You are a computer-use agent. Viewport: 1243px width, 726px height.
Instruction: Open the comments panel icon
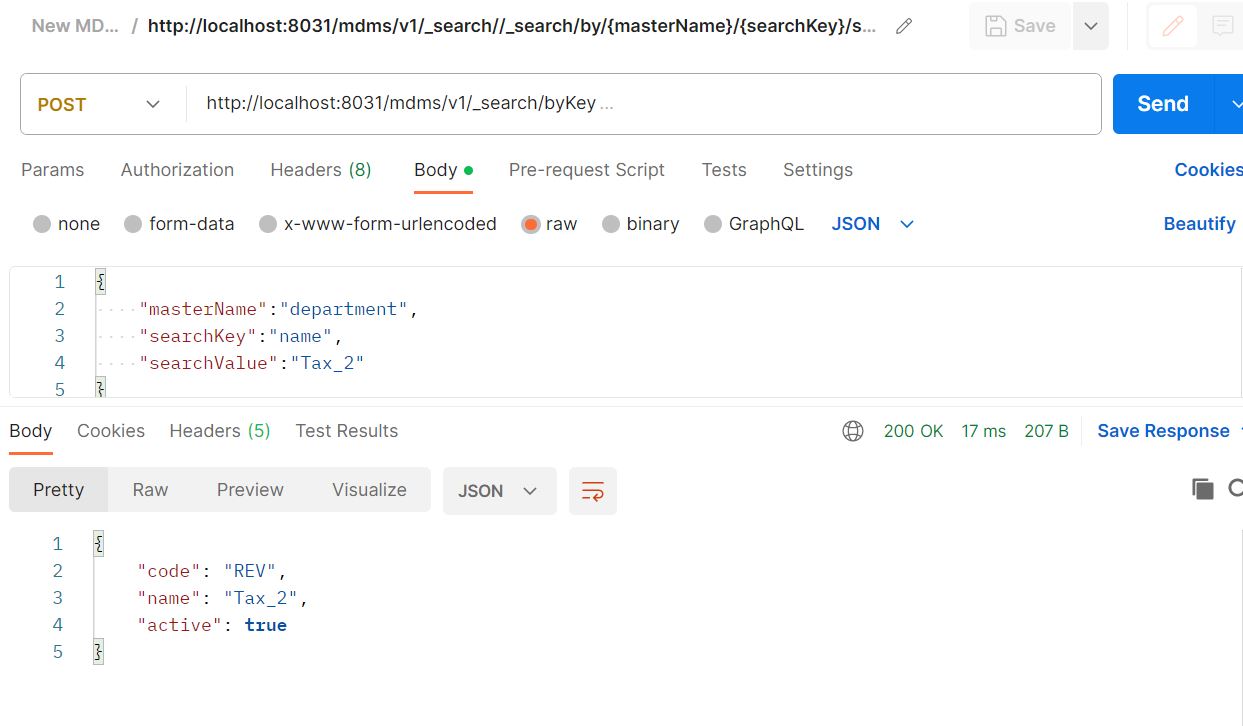pos(1222,26)
